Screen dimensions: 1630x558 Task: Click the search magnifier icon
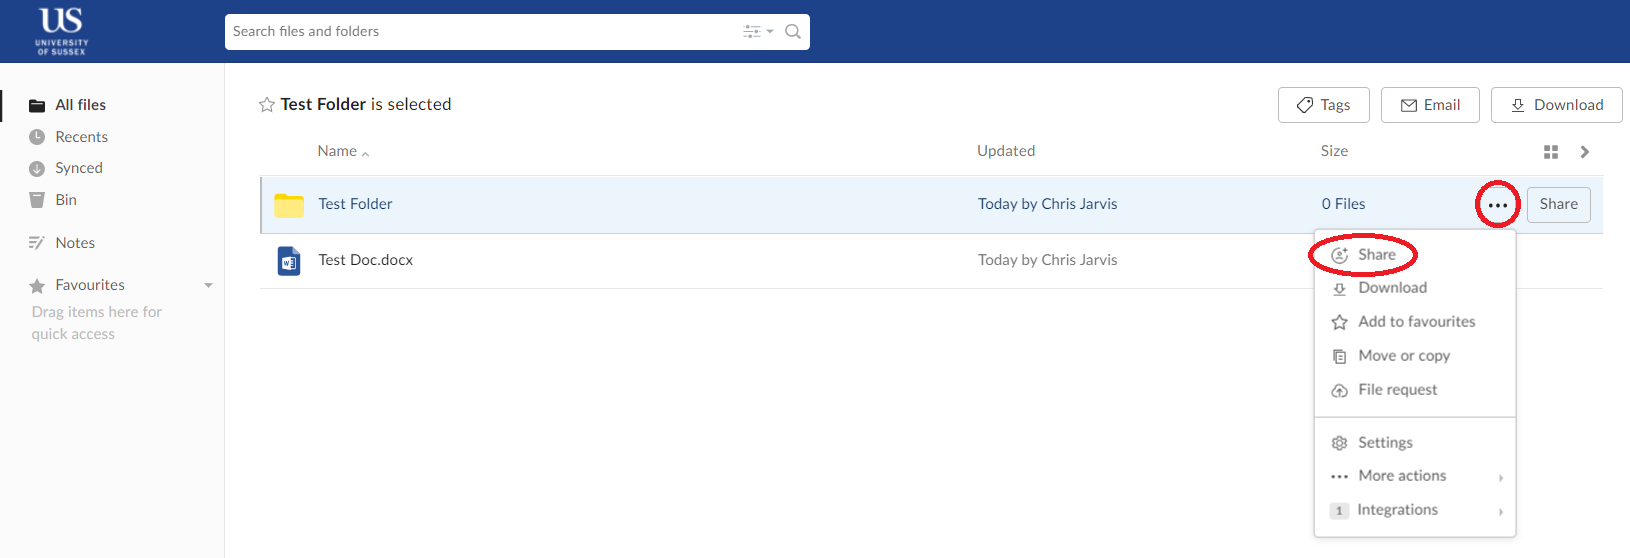pos(793,32)
